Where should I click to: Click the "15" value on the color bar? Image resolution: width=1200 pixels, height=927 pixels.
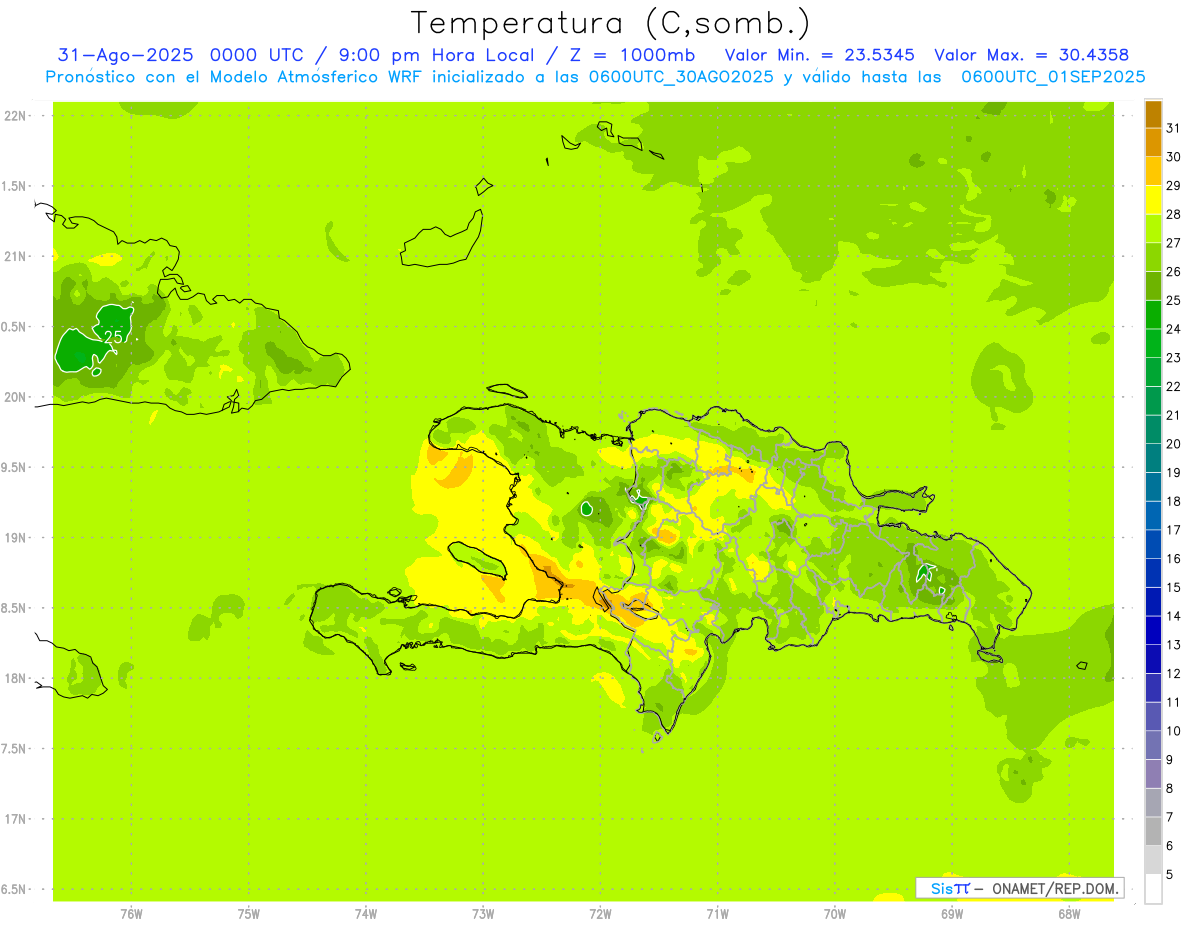(1174, 587)
